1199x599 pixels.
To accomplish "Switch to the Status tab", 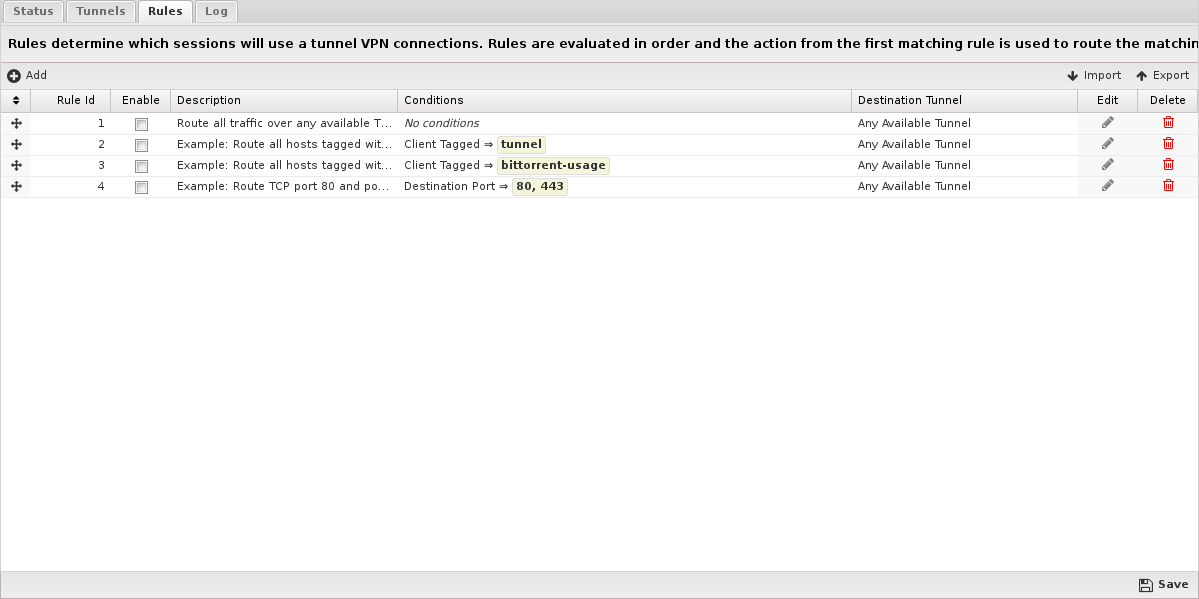I will pos(34,11).
